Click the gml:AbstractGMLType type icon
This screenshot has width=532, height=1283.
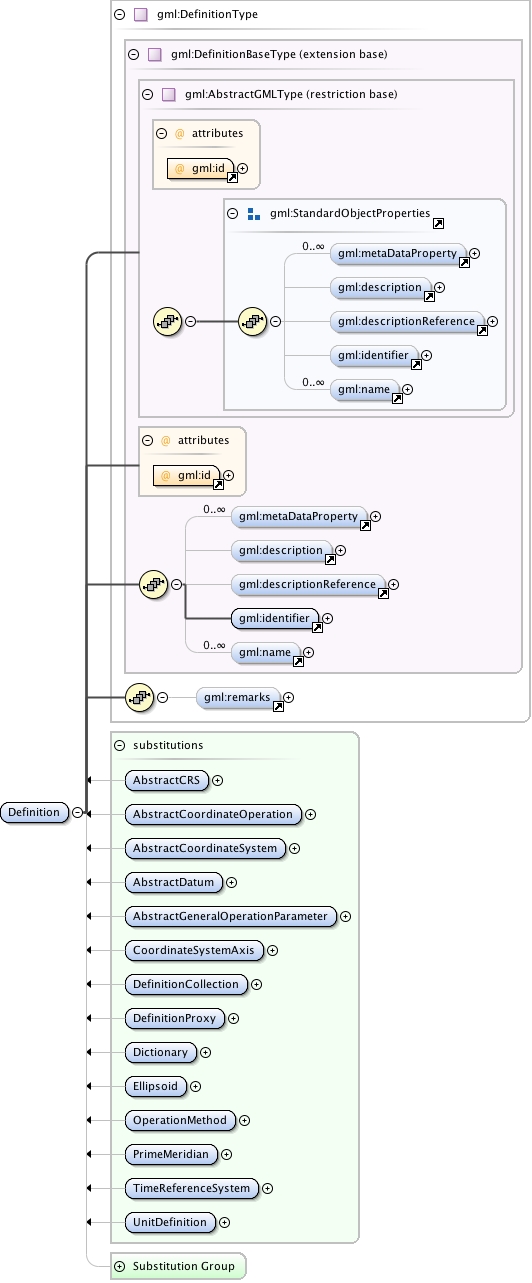(169, 94)
